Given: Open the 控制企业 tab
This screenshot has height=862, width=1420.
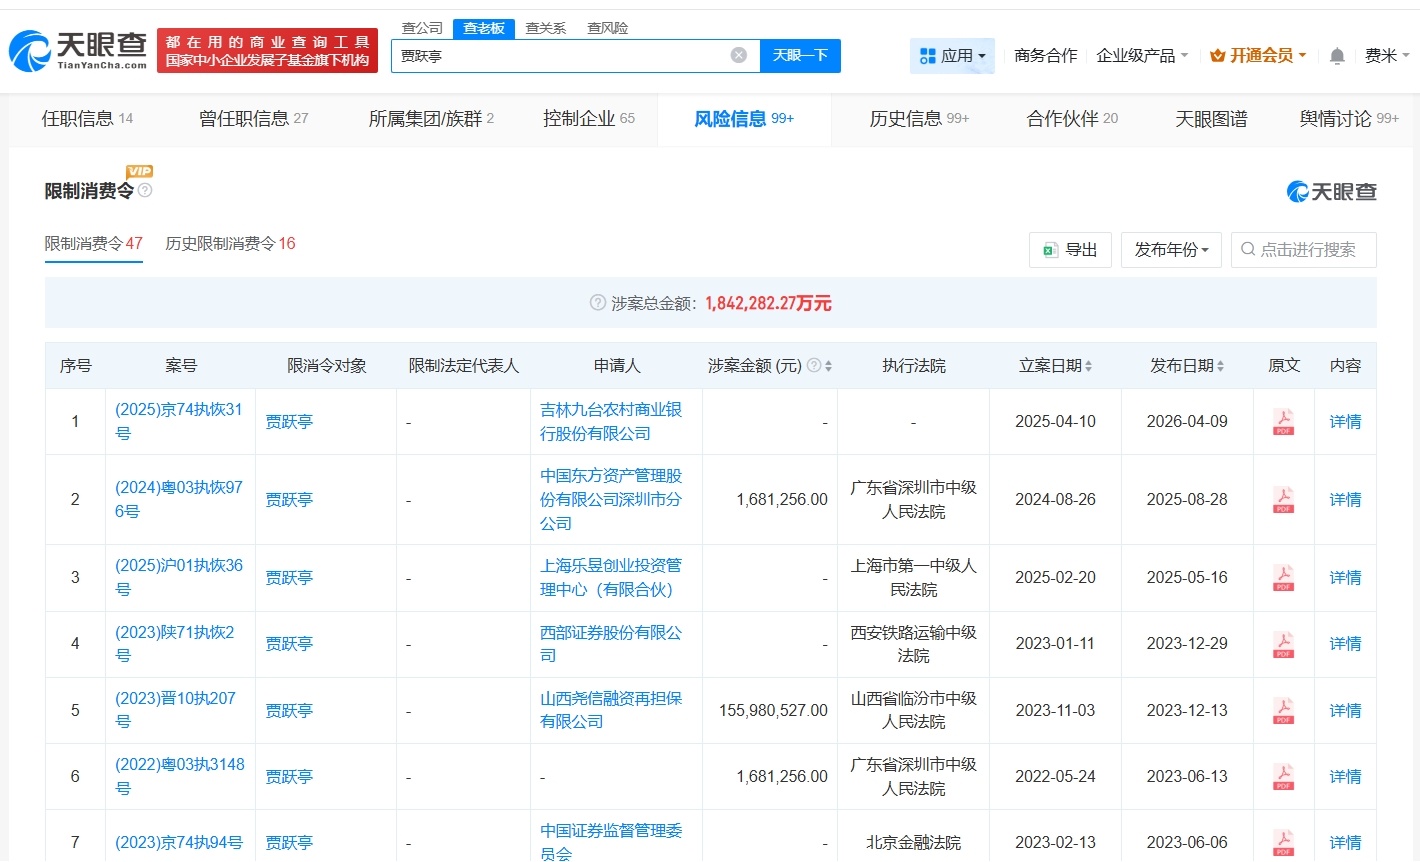Looking at the screenshot, I should tap(589, 119).
